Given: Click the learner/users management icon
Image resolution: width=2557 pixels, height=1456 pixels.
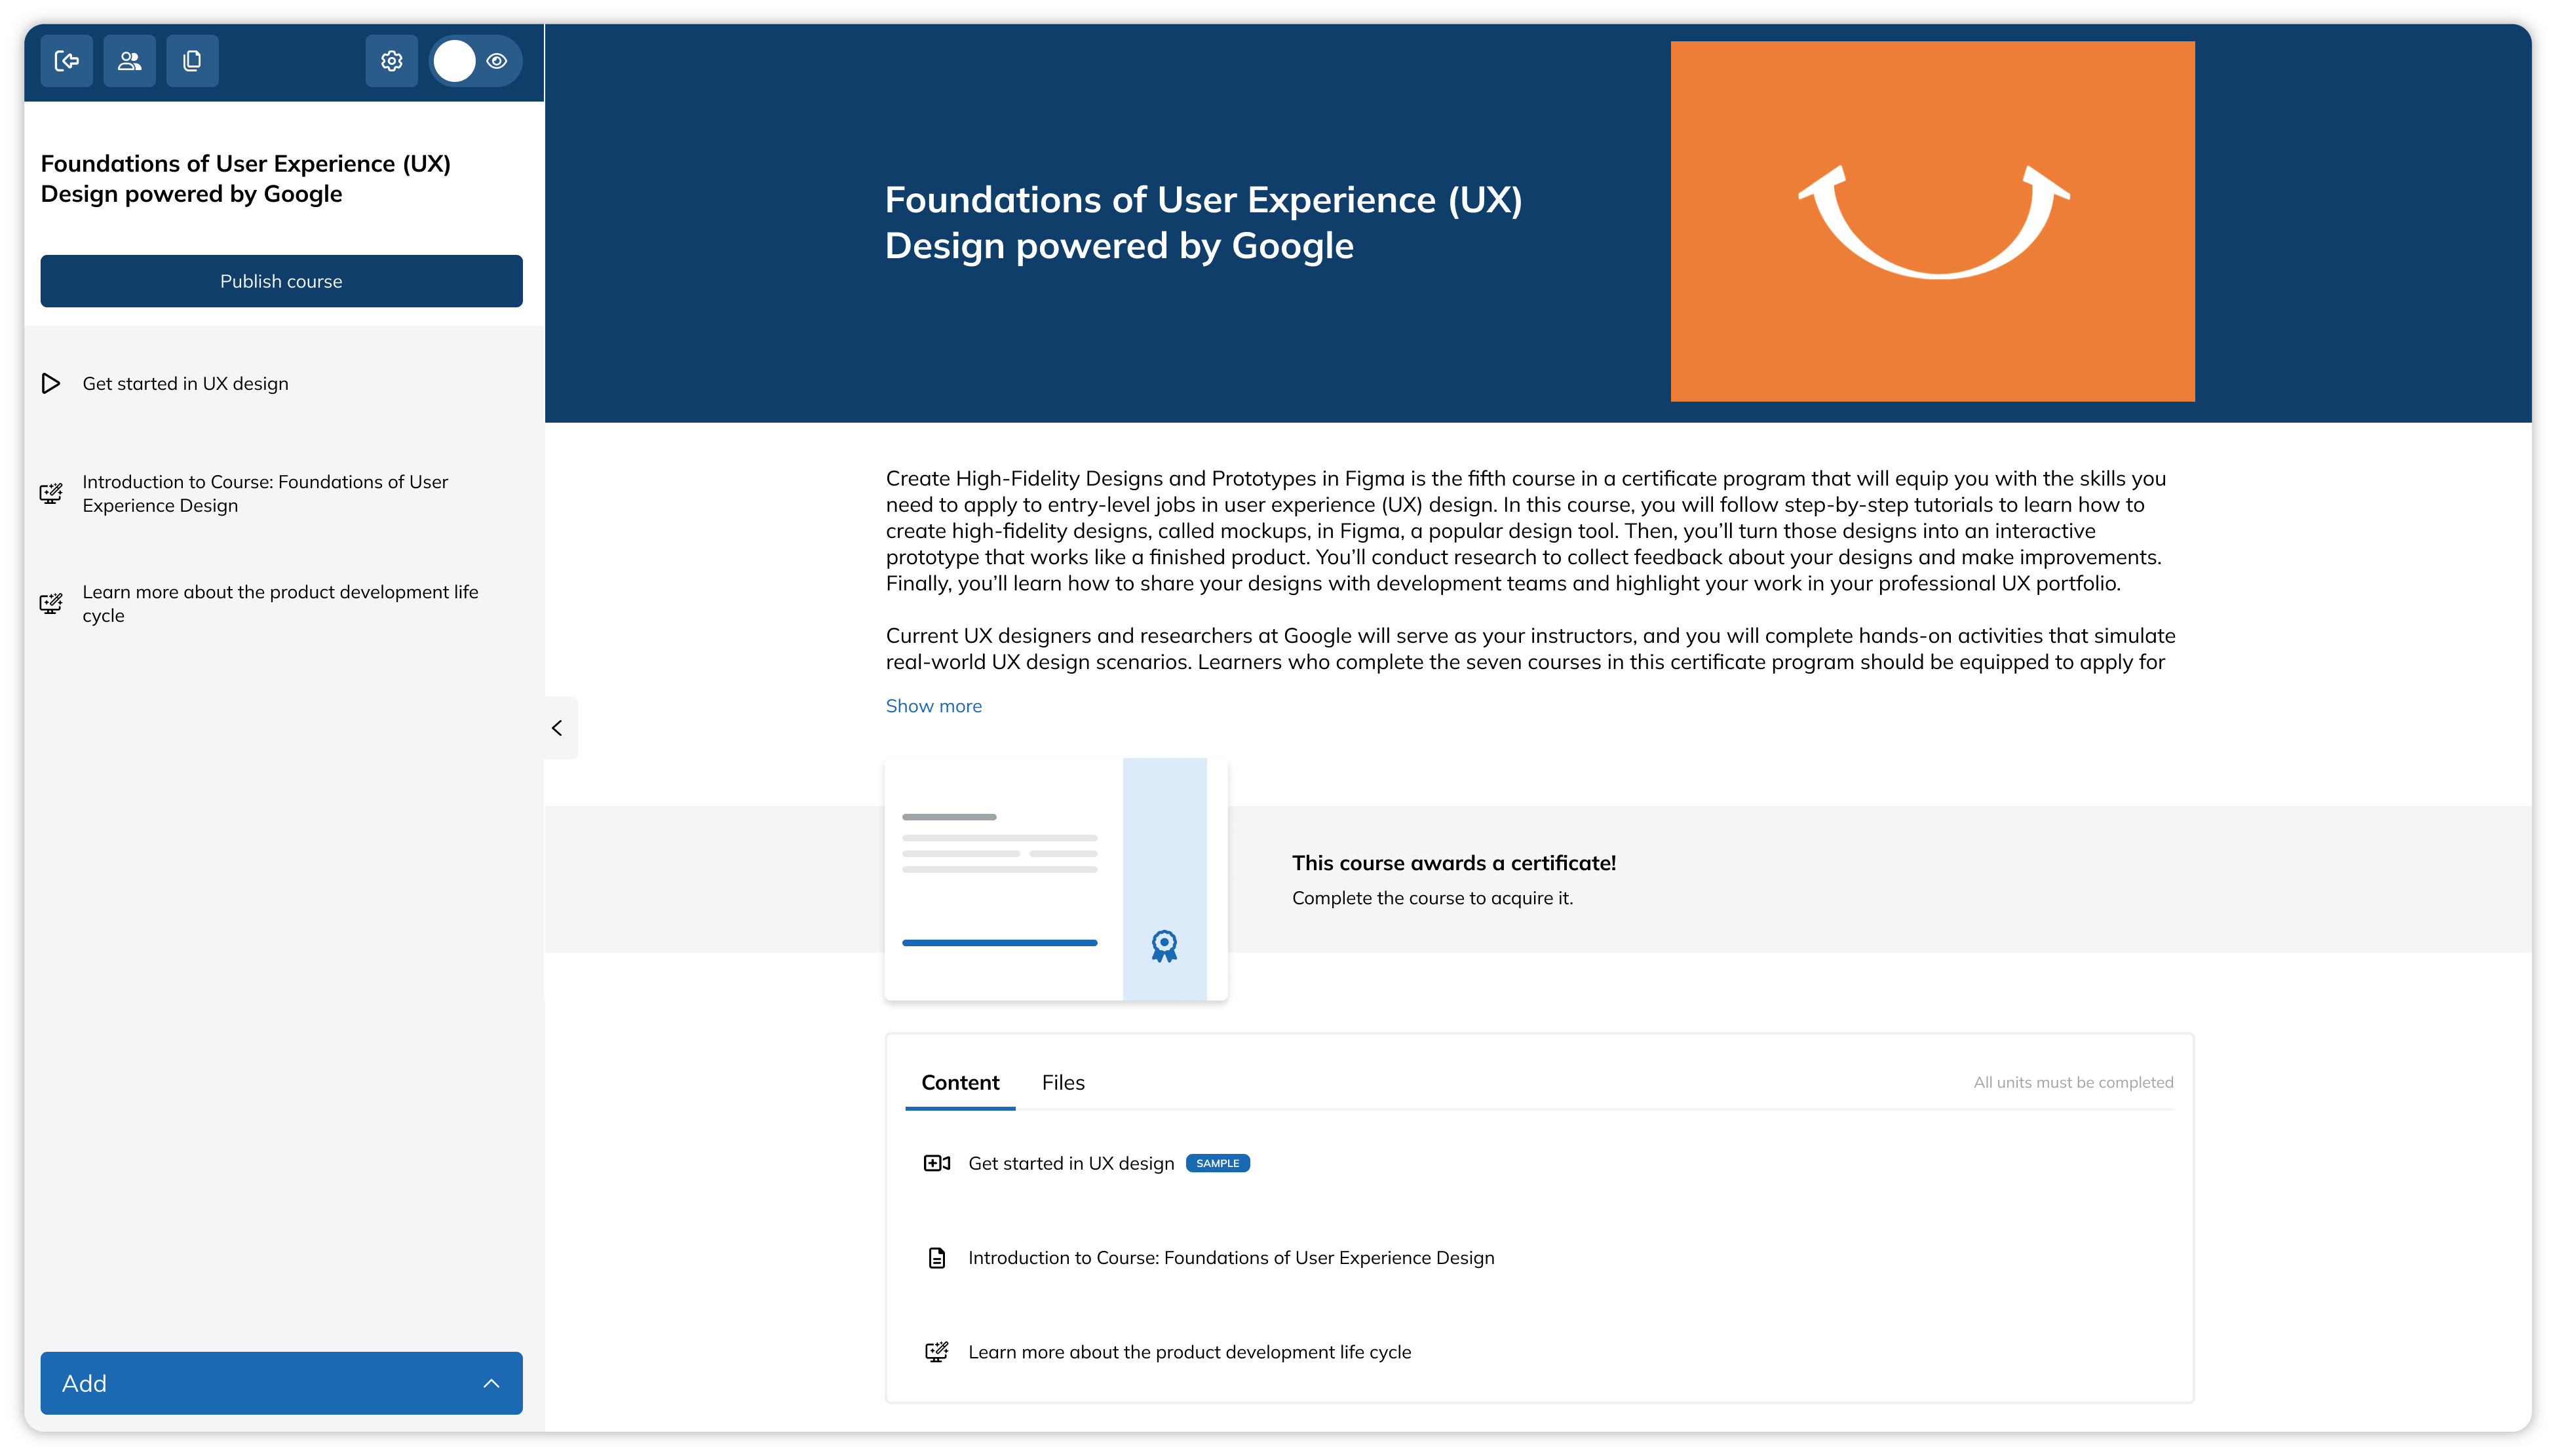Looking at the screenshot, I should point(130,60).
